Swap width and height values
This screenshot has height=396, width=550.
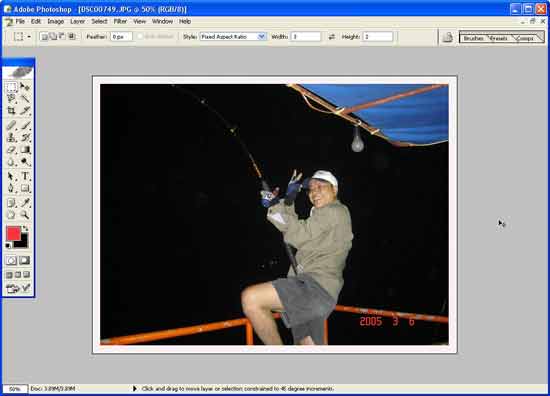click(x=331, y=36)
